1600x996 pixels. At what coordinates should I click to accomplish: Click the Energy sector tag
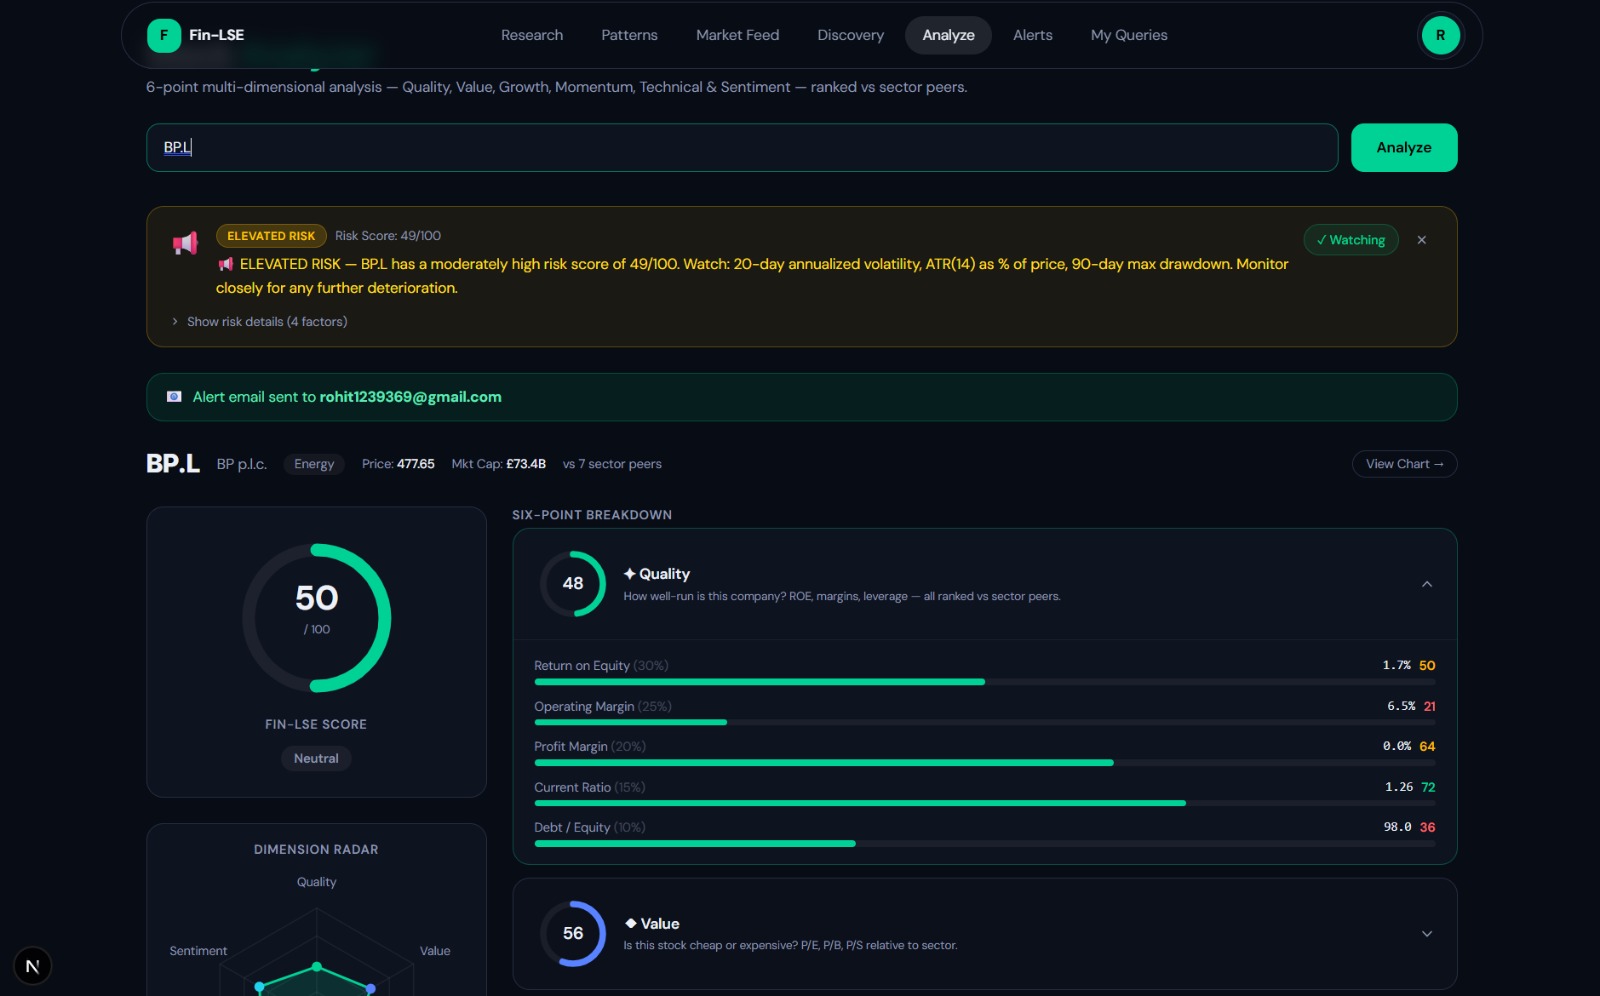click(314, 464)
